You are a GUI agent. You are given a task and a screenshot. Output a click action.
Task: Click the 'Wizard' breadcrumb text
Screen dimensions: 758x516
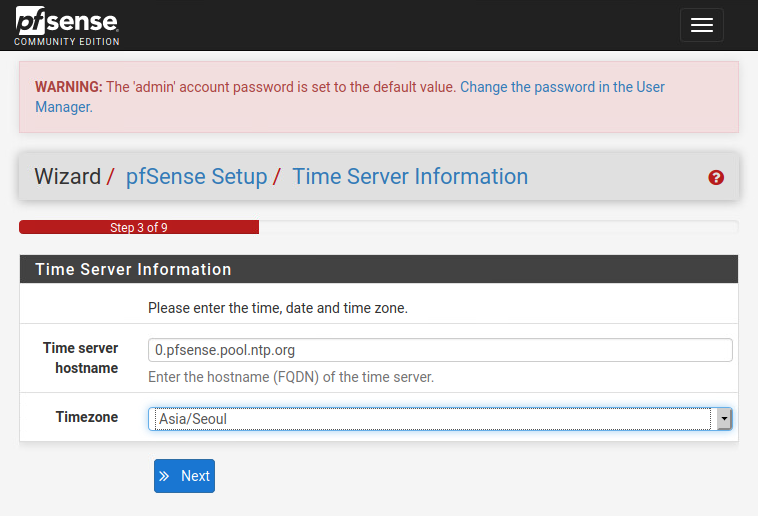[x=68, y=177]
